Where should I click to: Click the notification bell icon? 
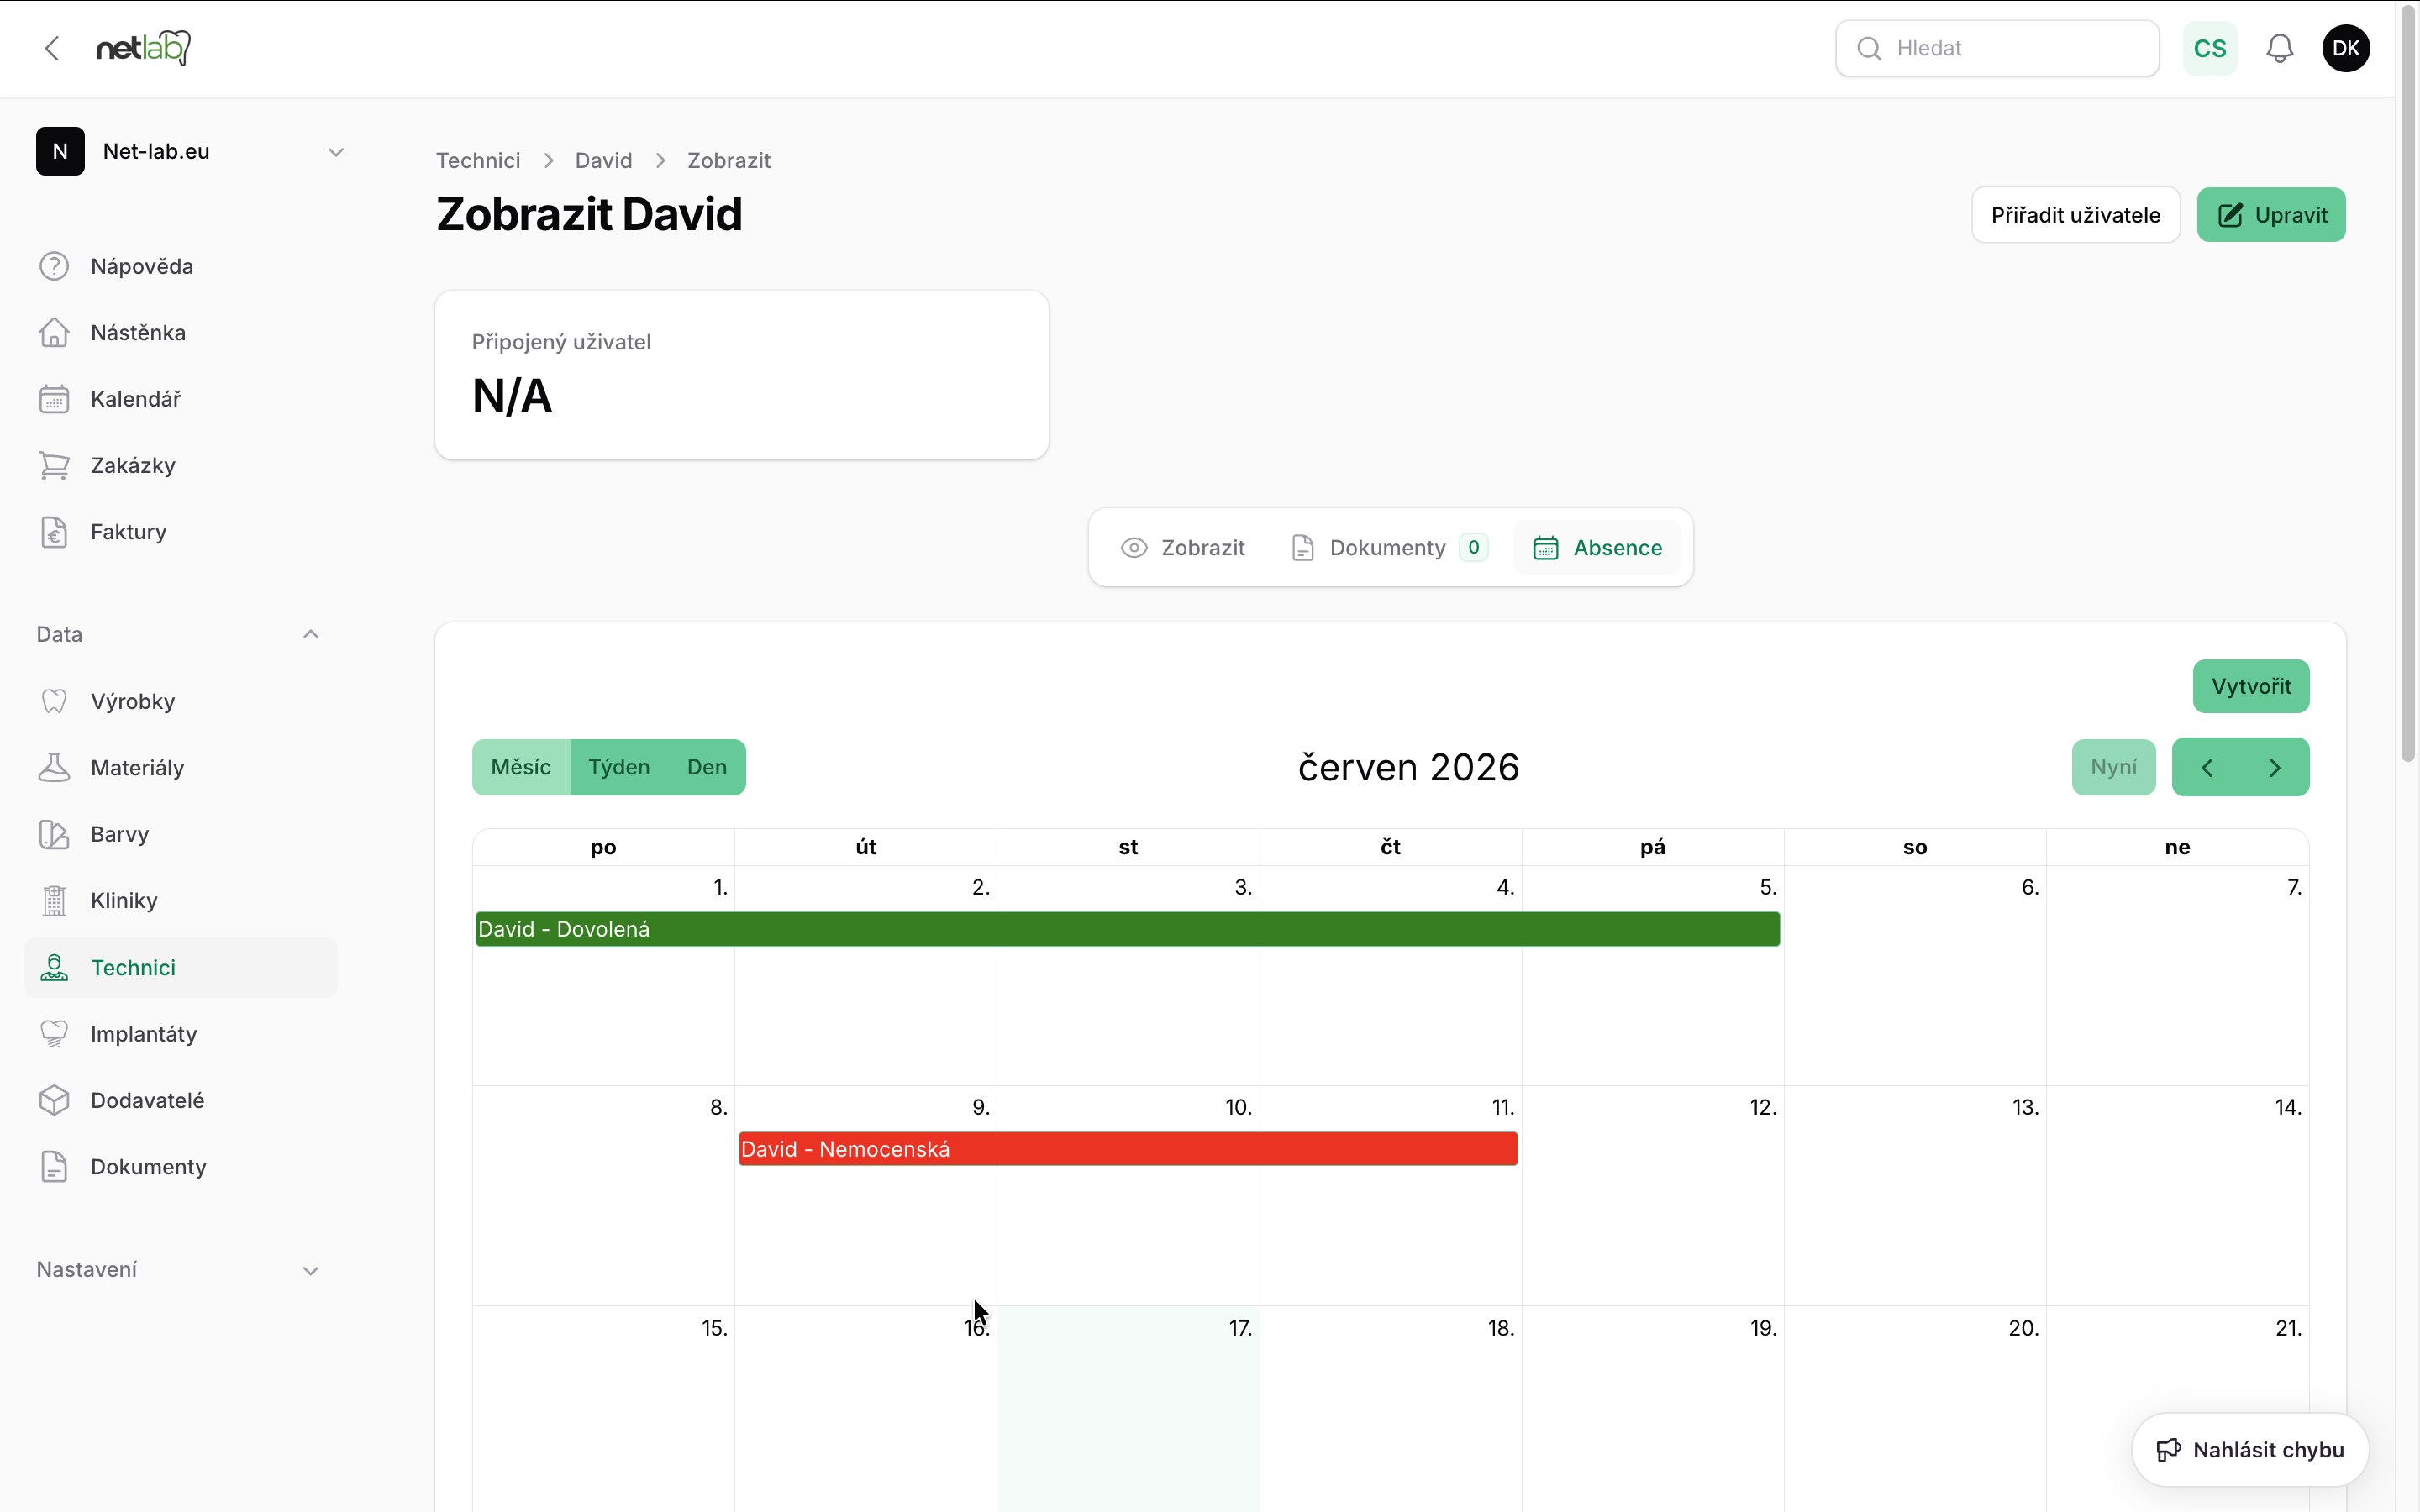point(2279,48)
